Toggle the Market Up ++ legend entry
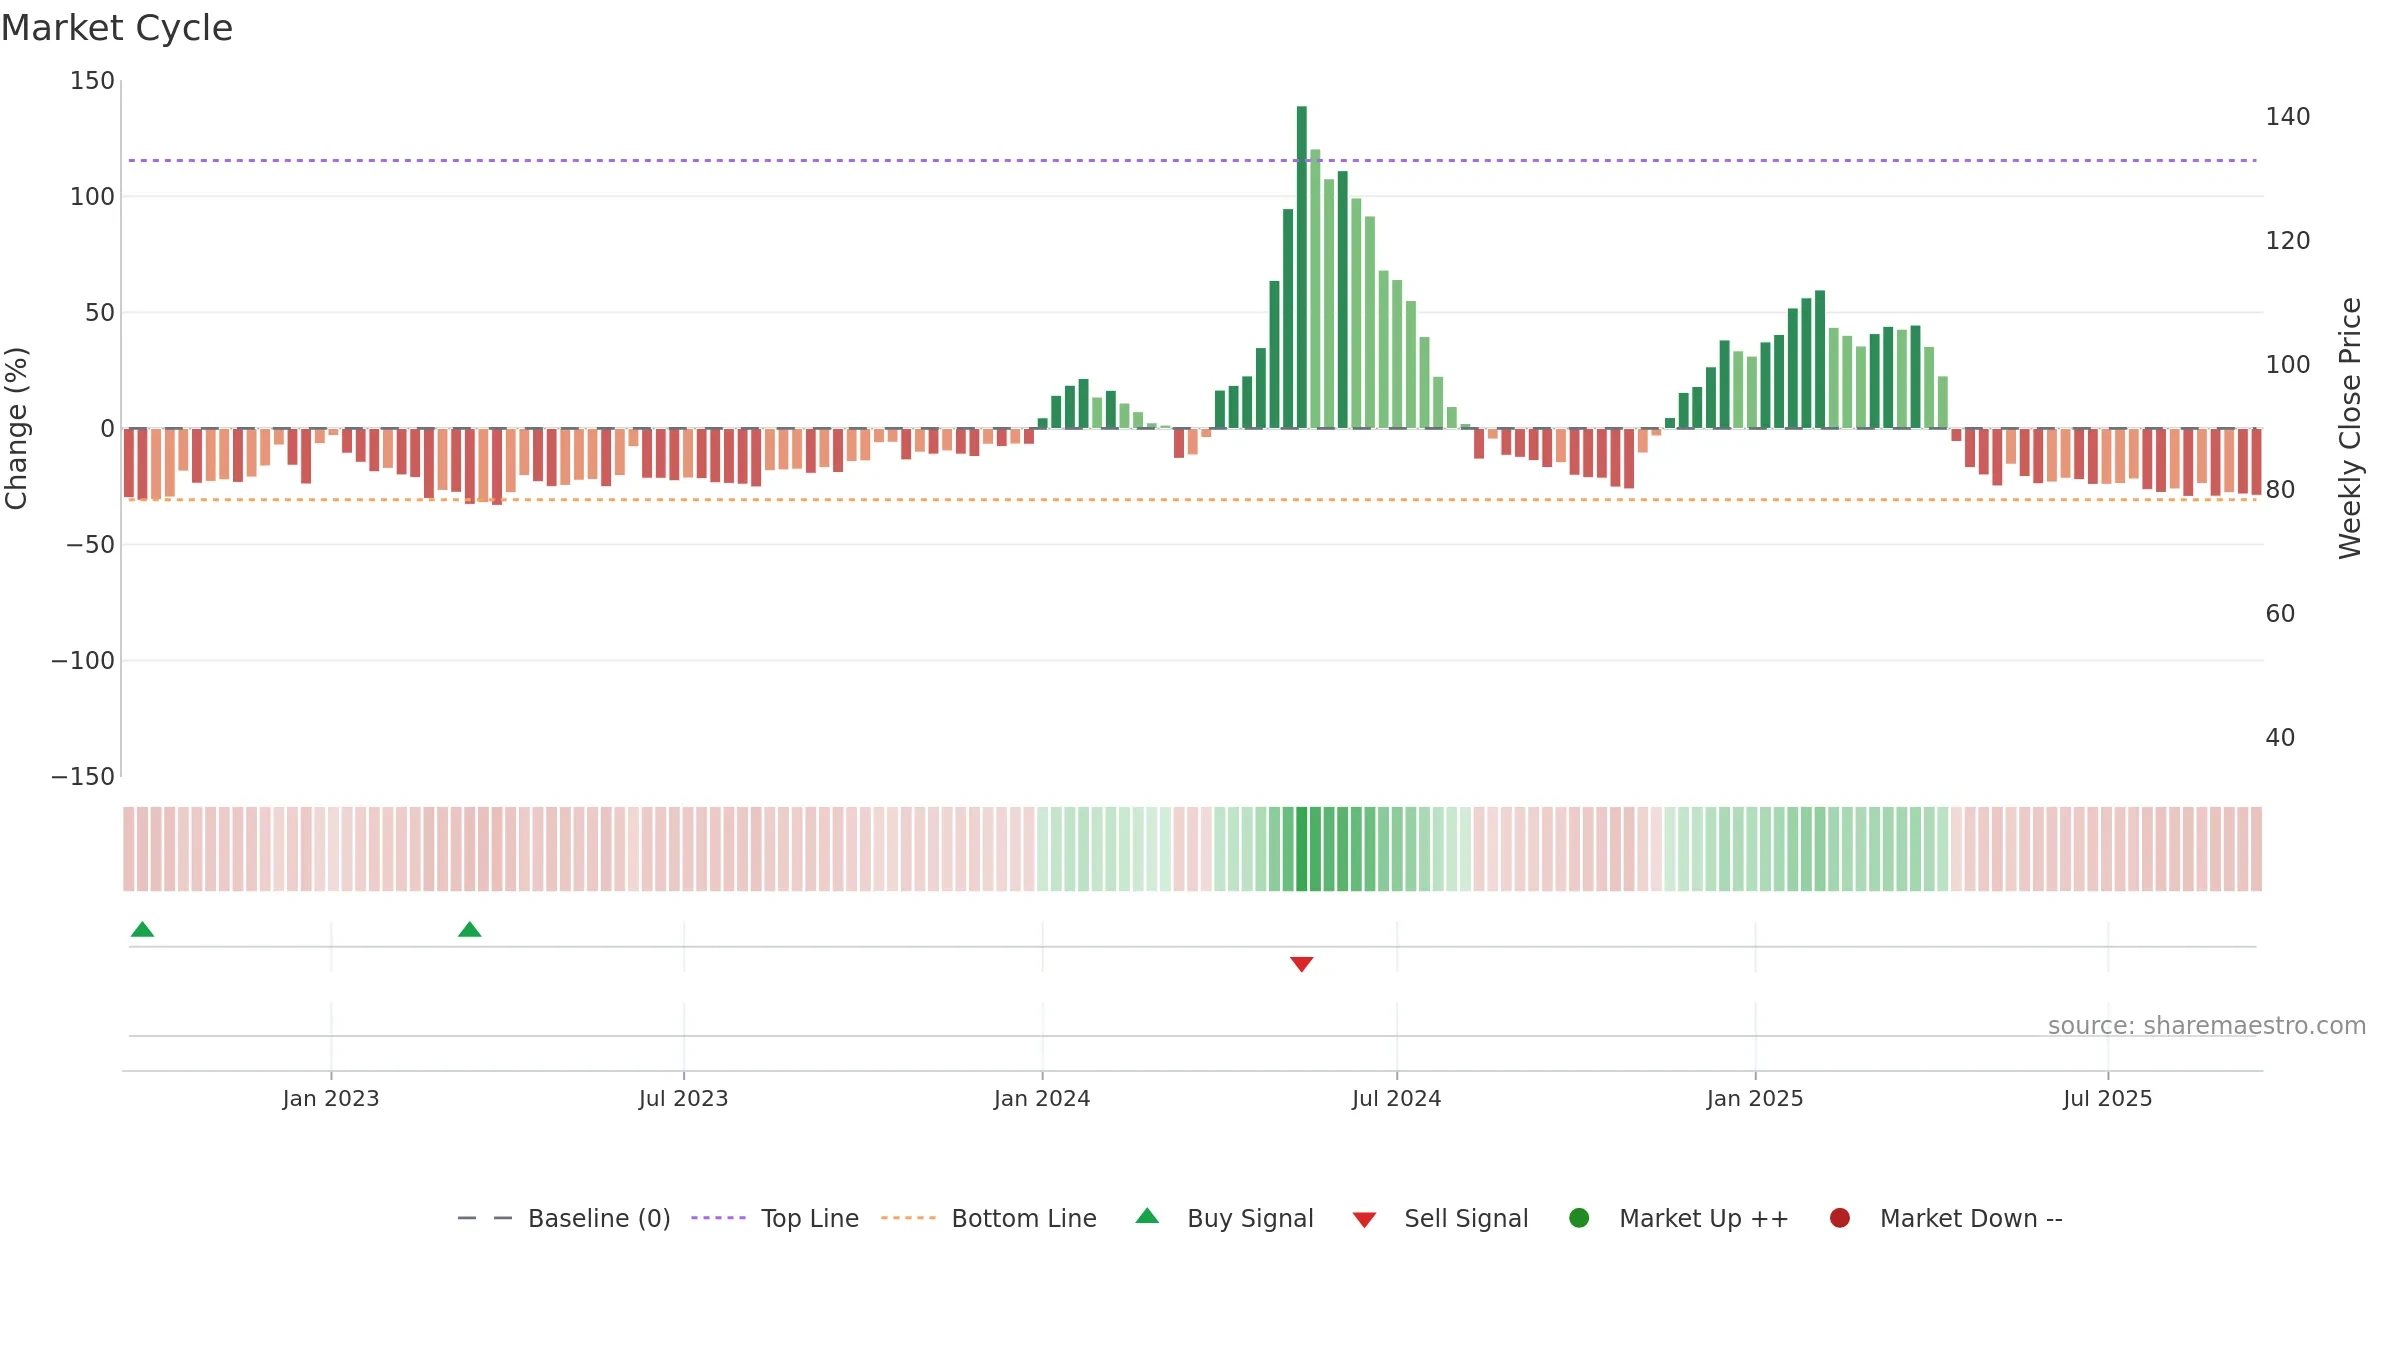Screen dimensions: 2400x1350 tap(1679, 1218)
